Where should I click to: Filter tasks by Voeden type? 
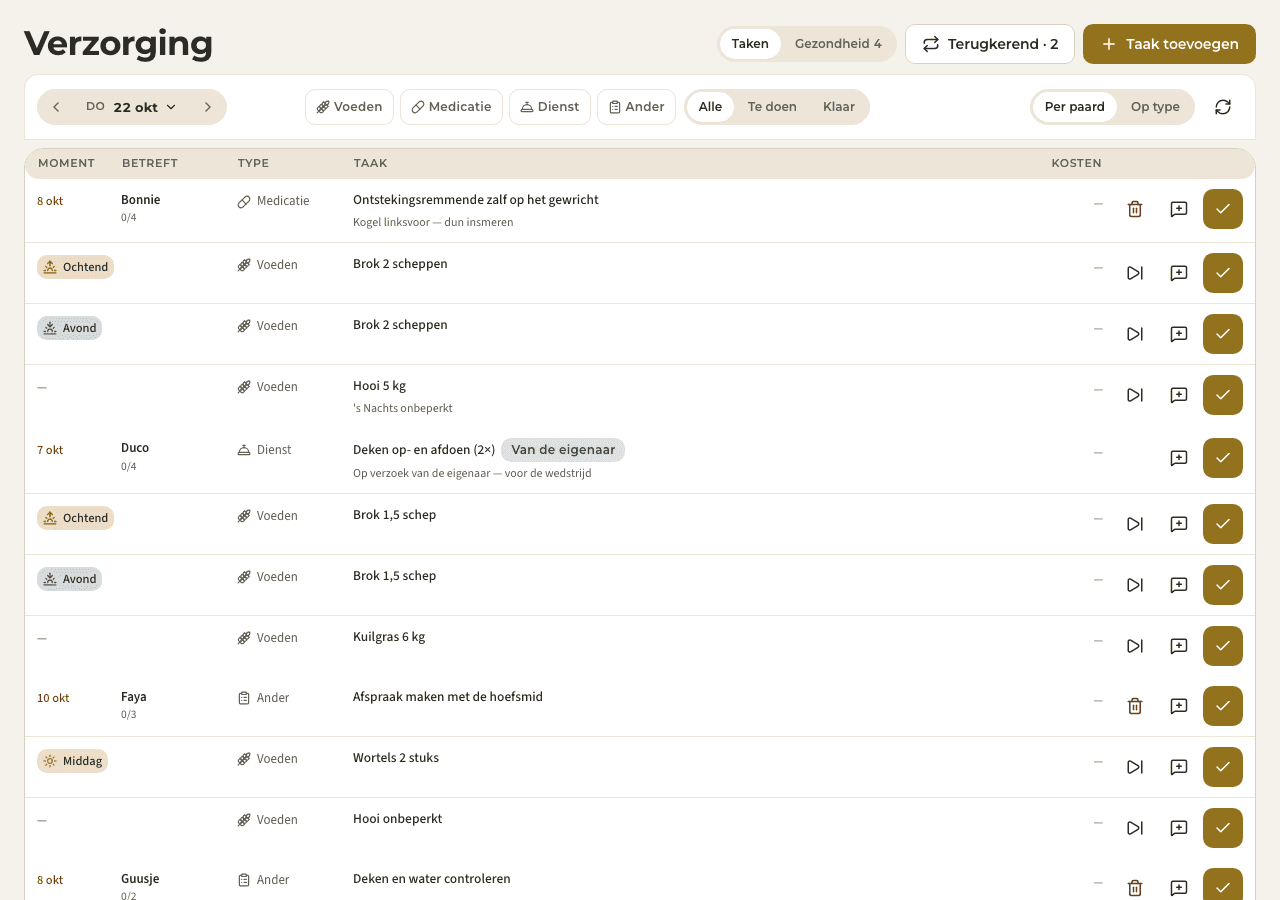pyautogui.click(x=349, y=107)
